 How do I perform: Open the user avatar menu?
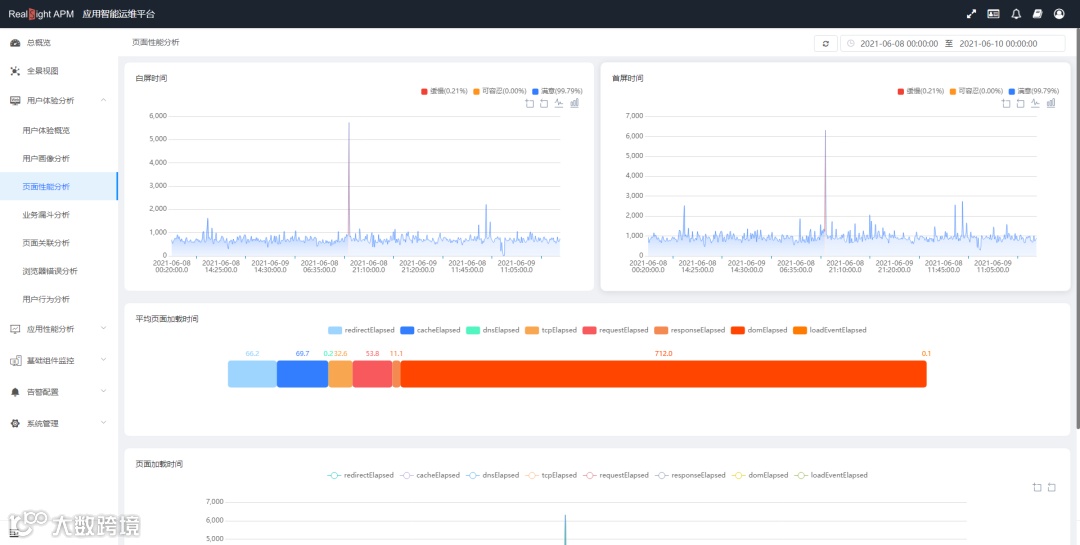(x=1059, y=14)
